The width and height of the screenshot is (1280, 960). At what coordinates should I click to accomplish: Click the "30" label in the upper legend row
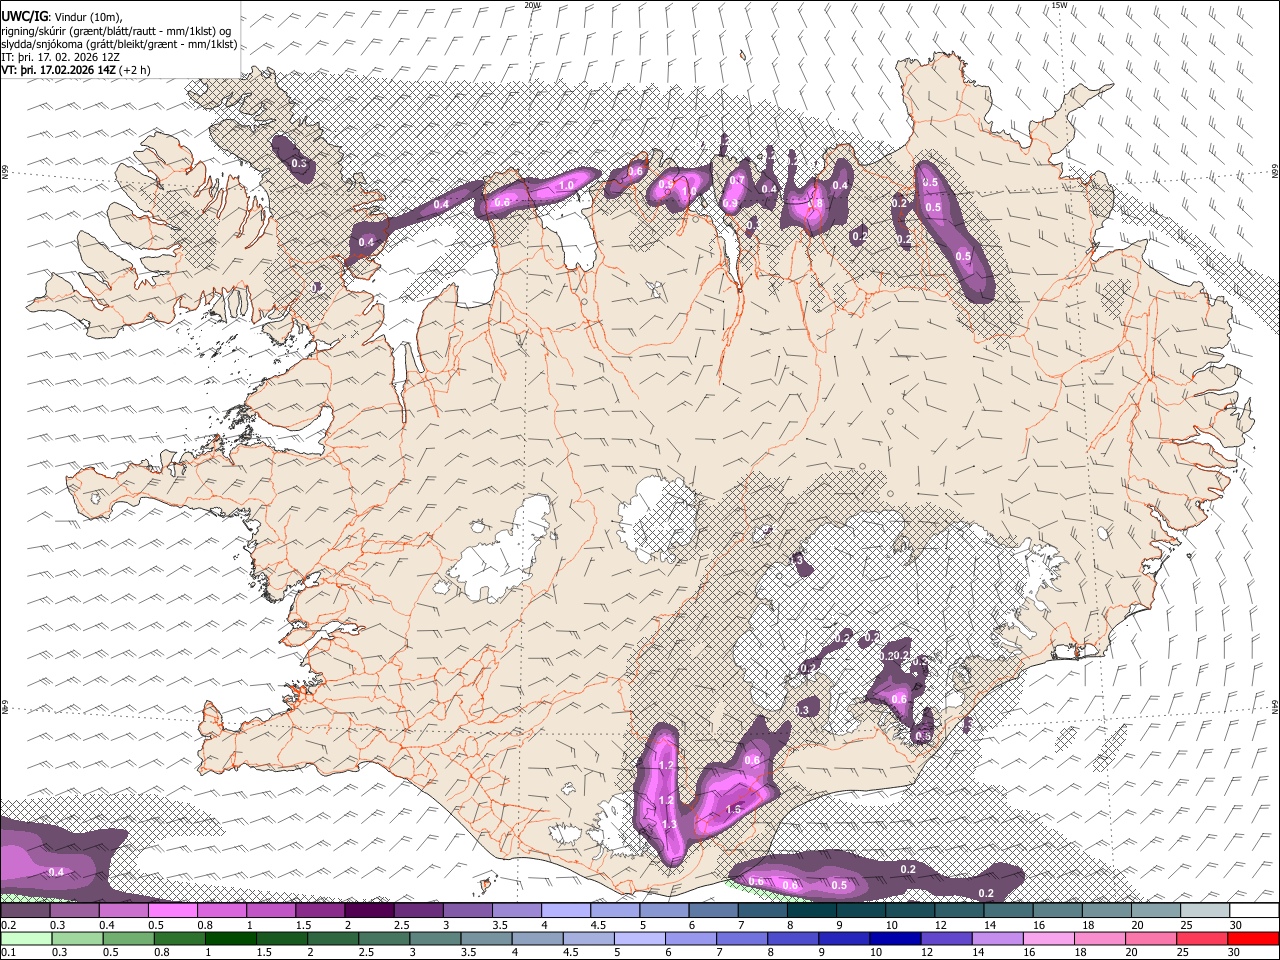coord(1237,925)
